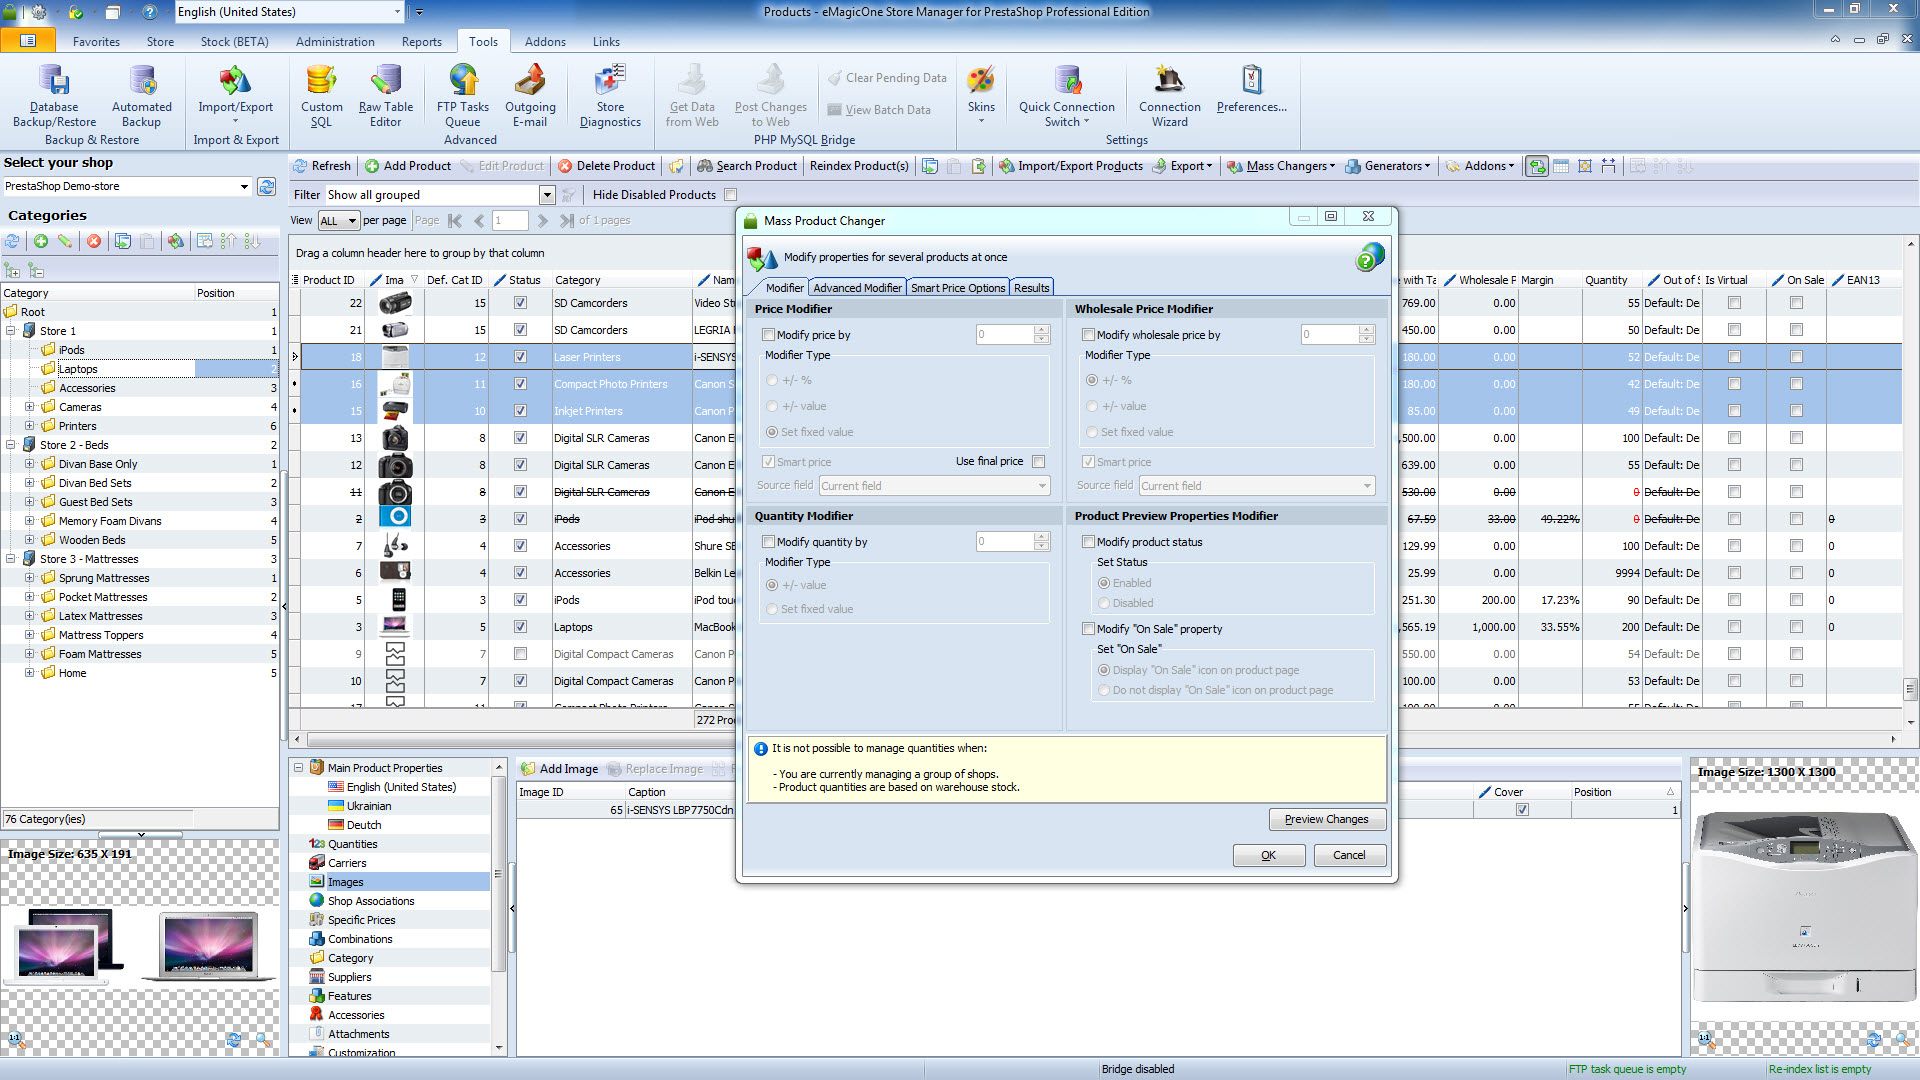Click the Mass Product Changer help icon
This screenshot has height=1080, width=1920.
(1368, 258)
